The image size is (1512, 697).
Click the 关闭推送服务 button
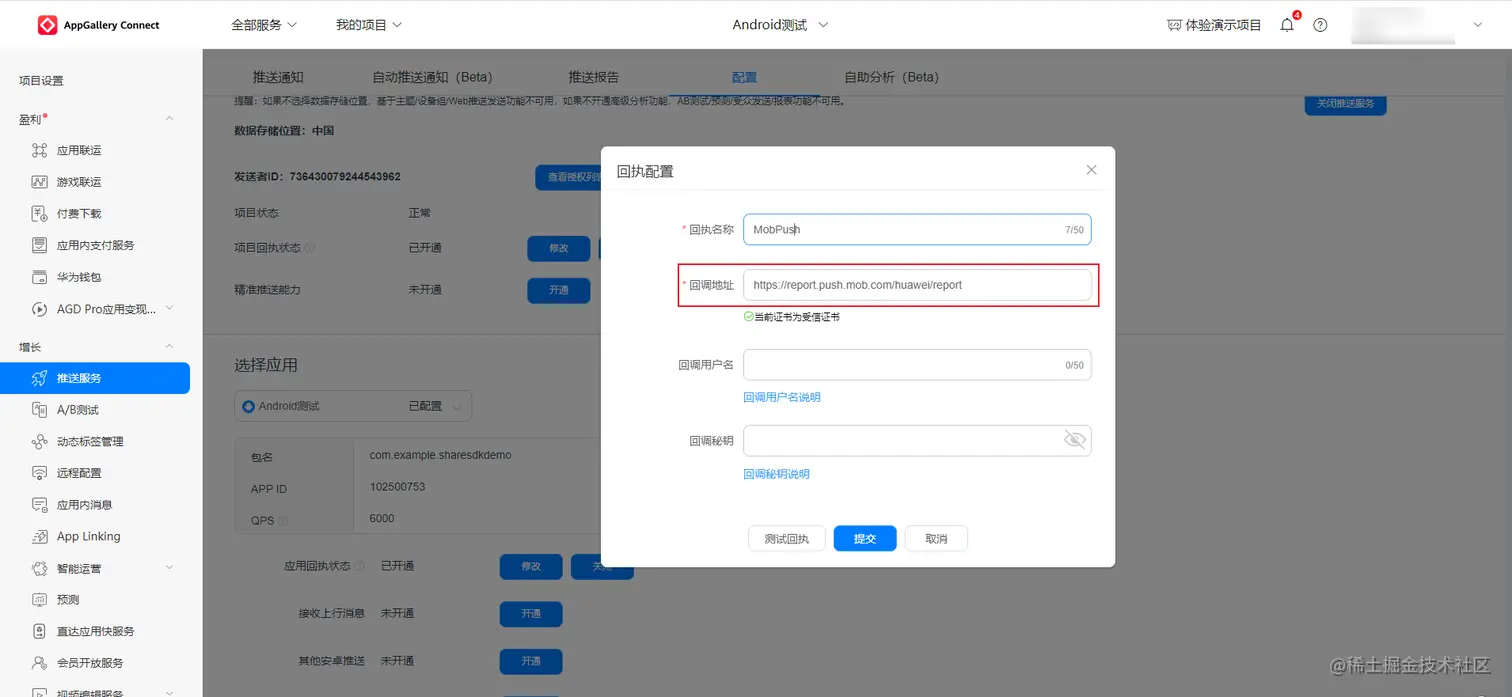(x=1345, y=104)
